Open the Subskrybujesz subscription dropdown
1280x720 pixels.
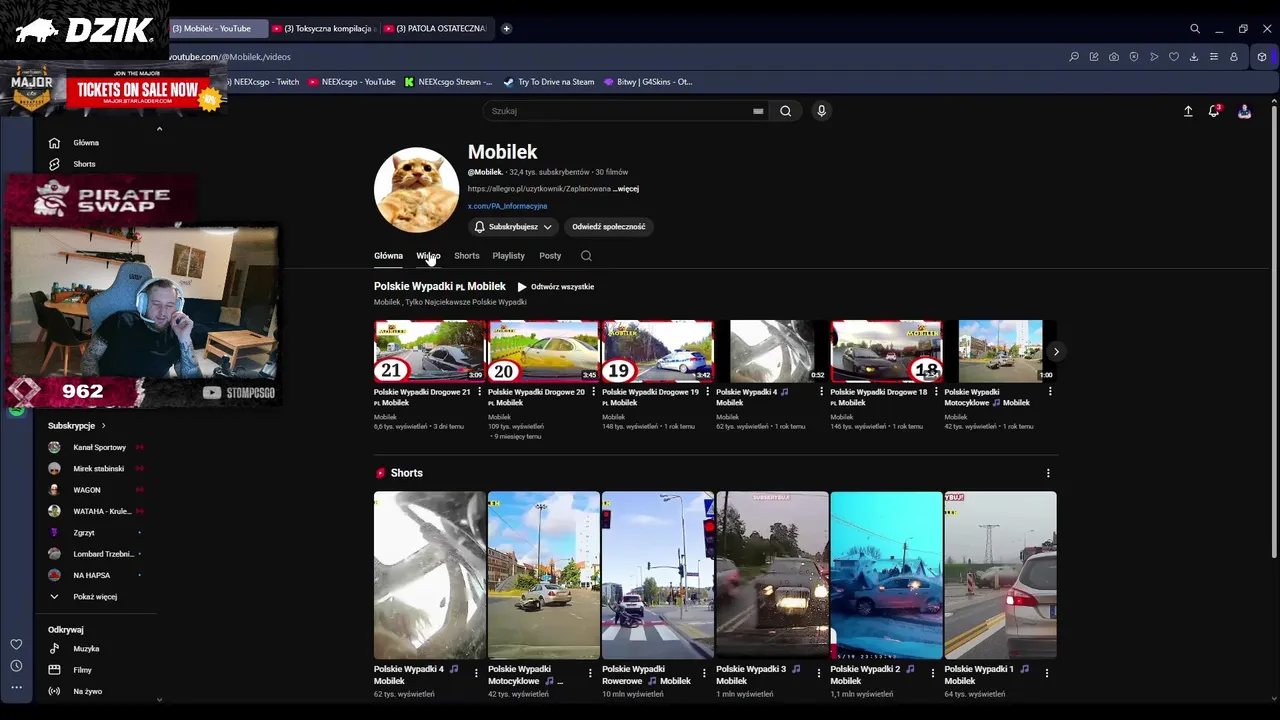pos(513,227)
